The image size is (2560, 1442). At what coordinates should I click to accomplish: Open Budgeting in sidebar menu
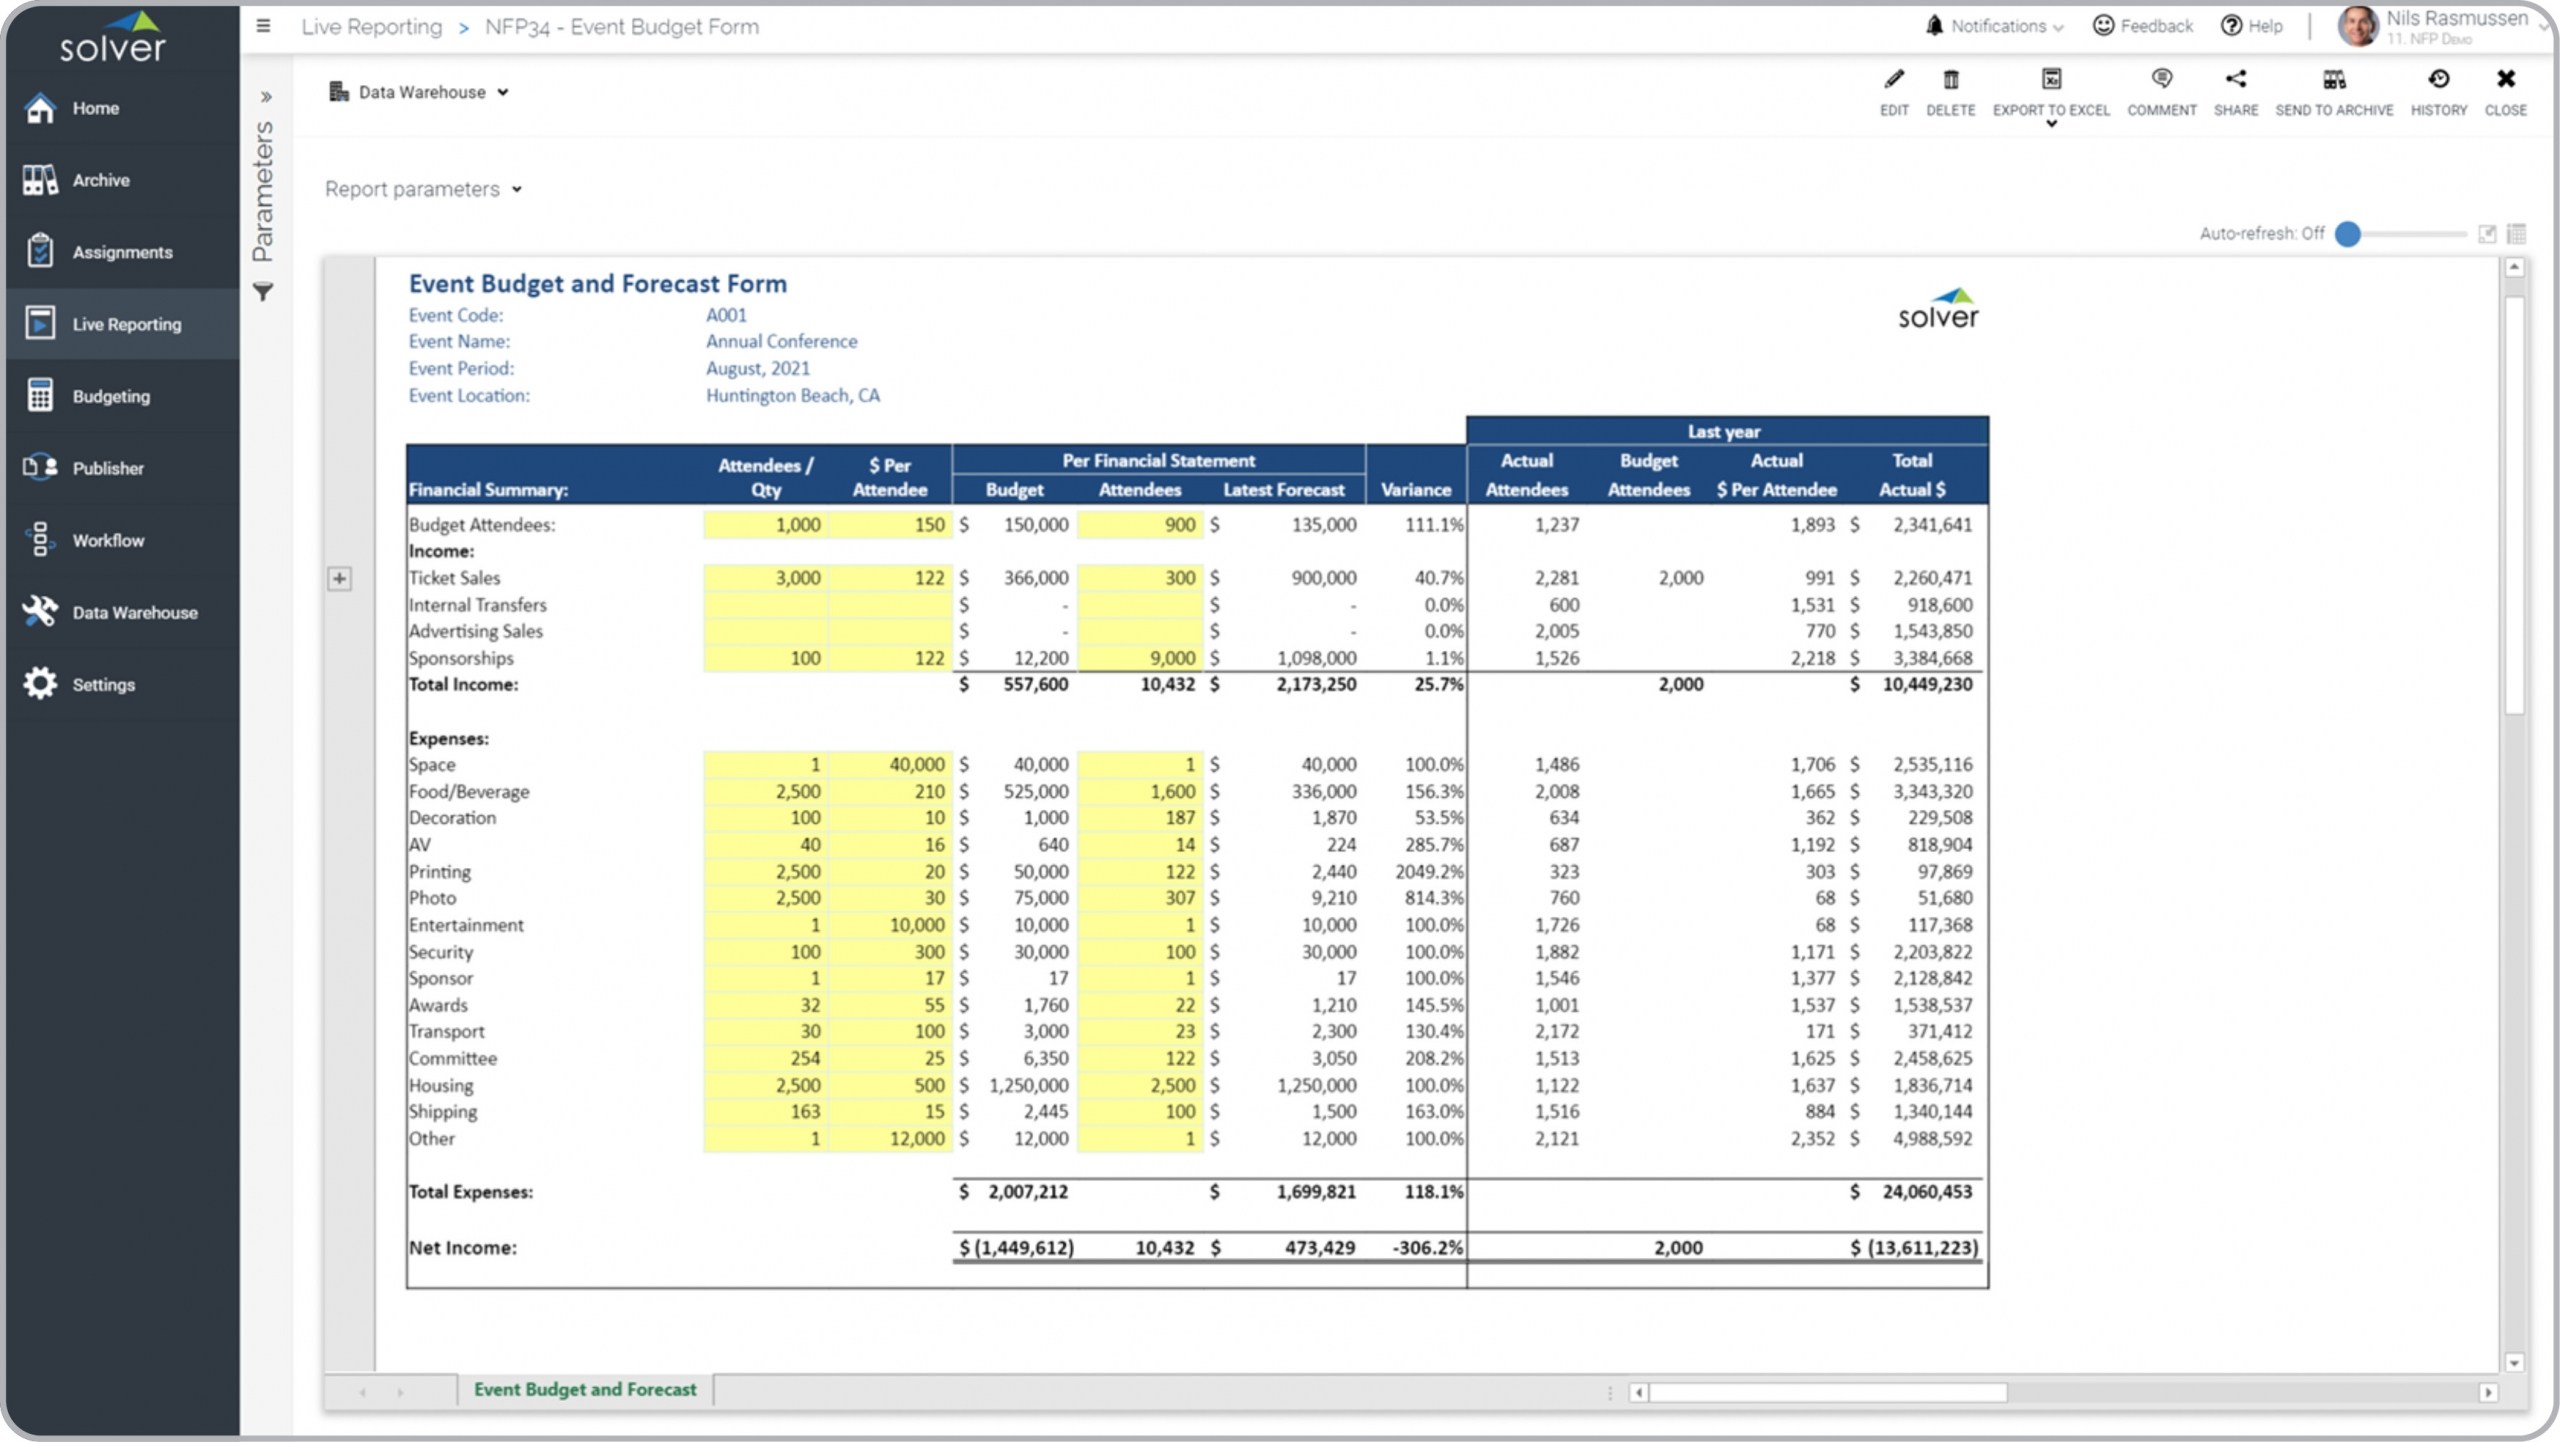[110, 396]
